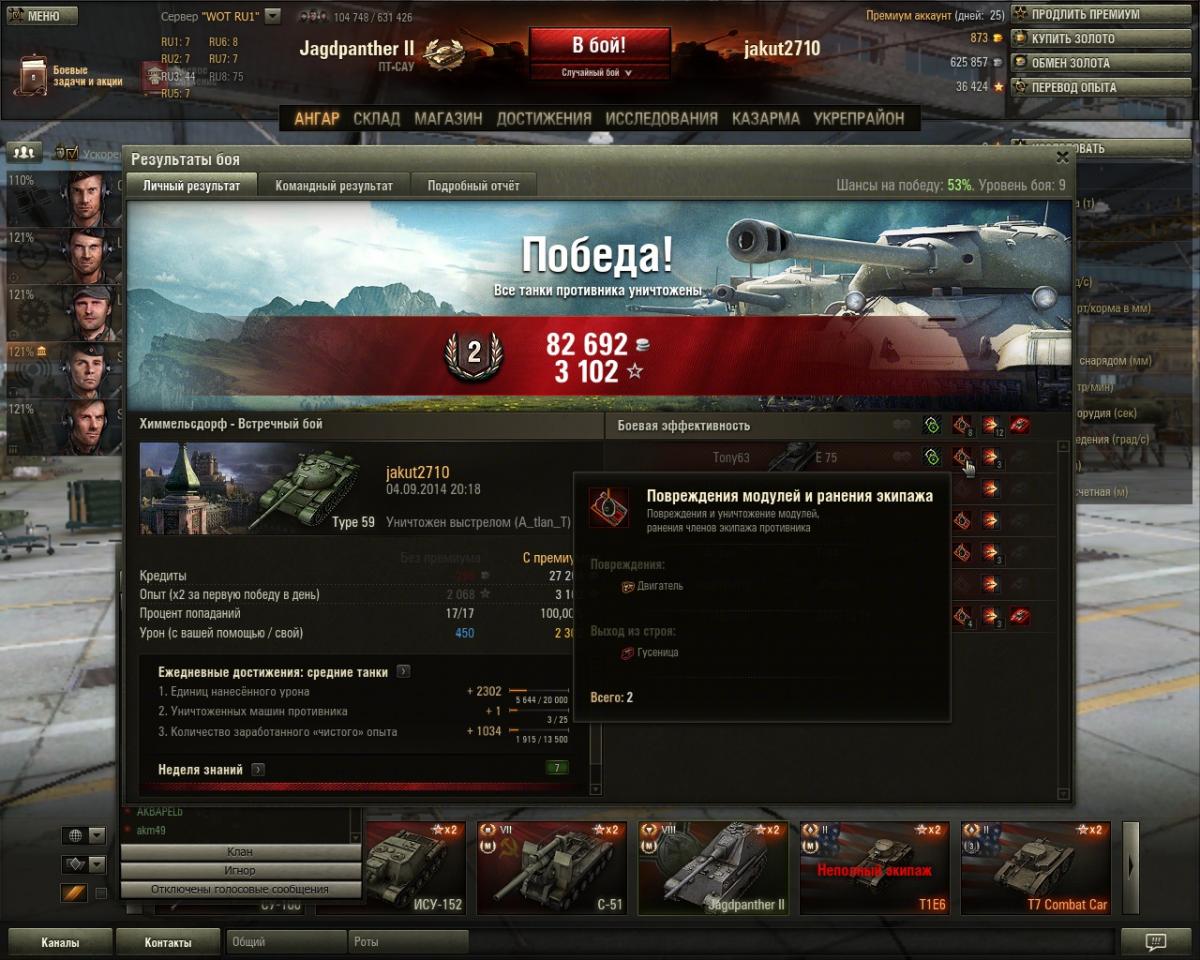The width and height of the screenshot is (1200, 960).
Task: Select the ИСУ-152 tank in carousel
Action: point(415,868)
